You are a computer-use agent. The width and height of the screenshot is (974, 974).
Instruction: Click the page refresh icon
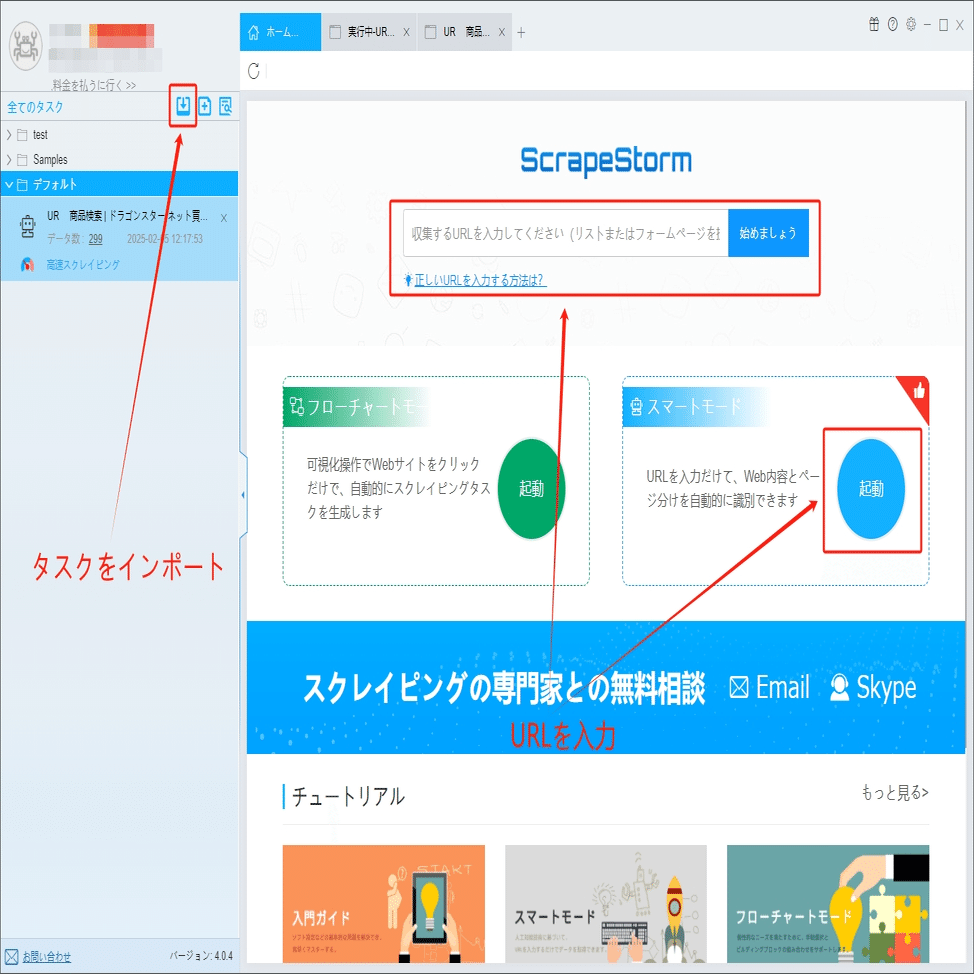(x=253, y=71)
